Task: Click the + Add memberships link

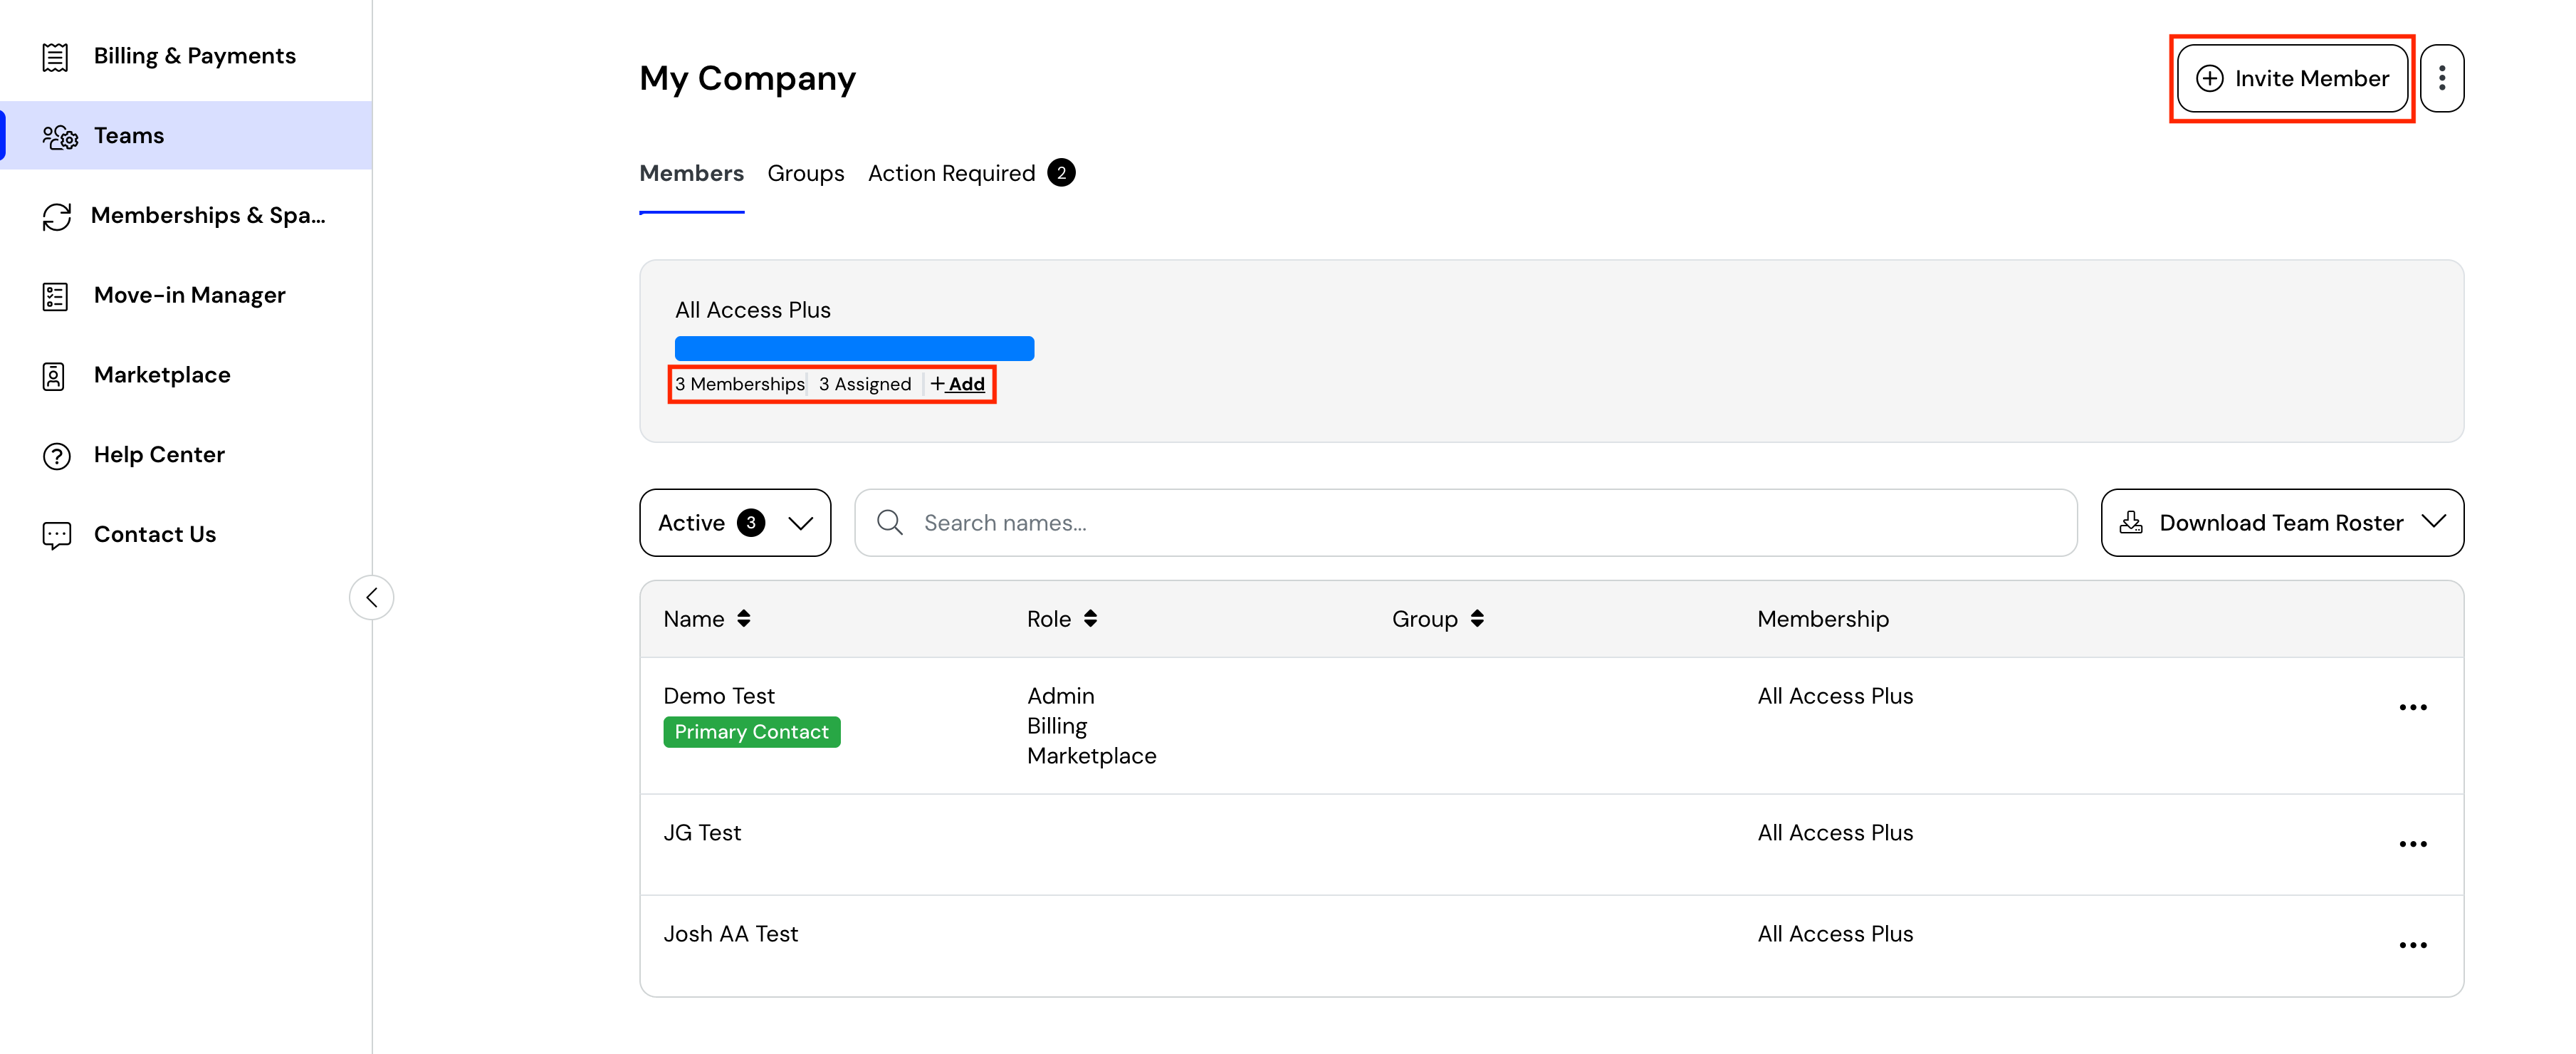Action: click(958, 384)
